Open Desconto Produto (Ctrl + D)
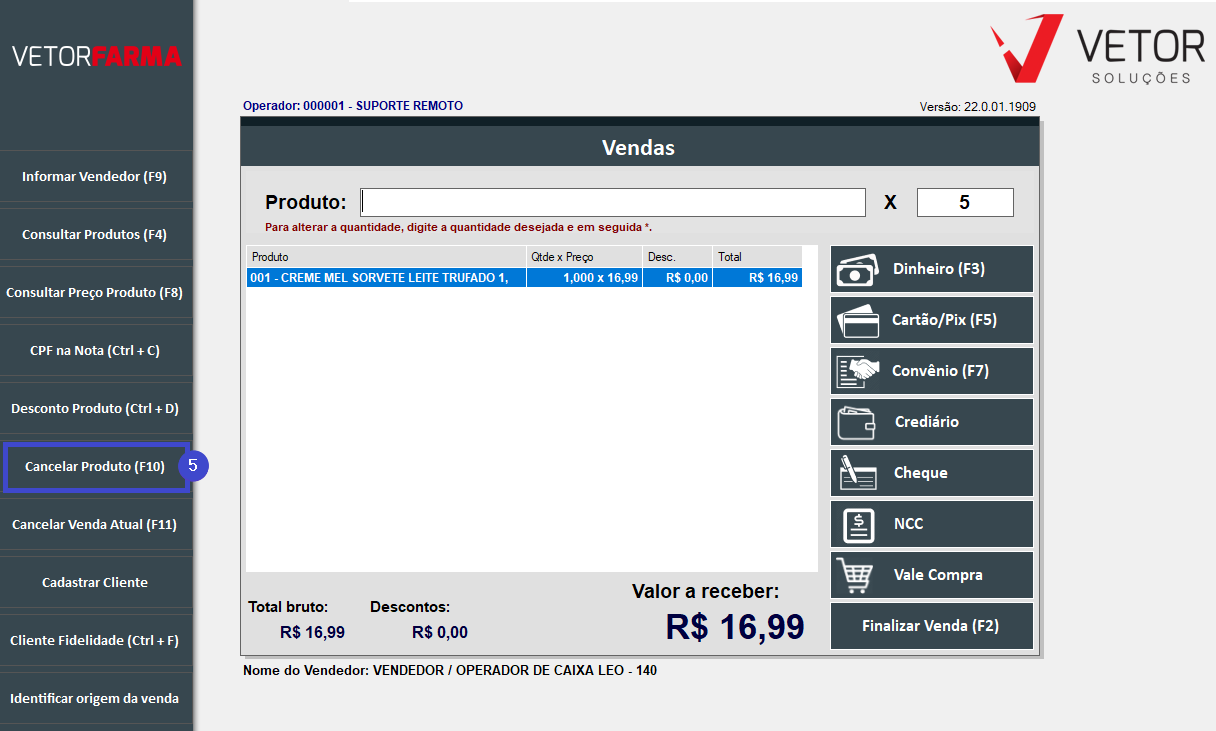 [95, 408]
